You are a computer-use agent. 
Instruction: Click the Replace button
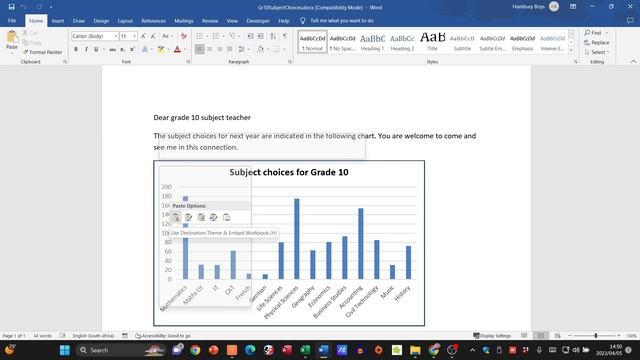pos(597,42)
